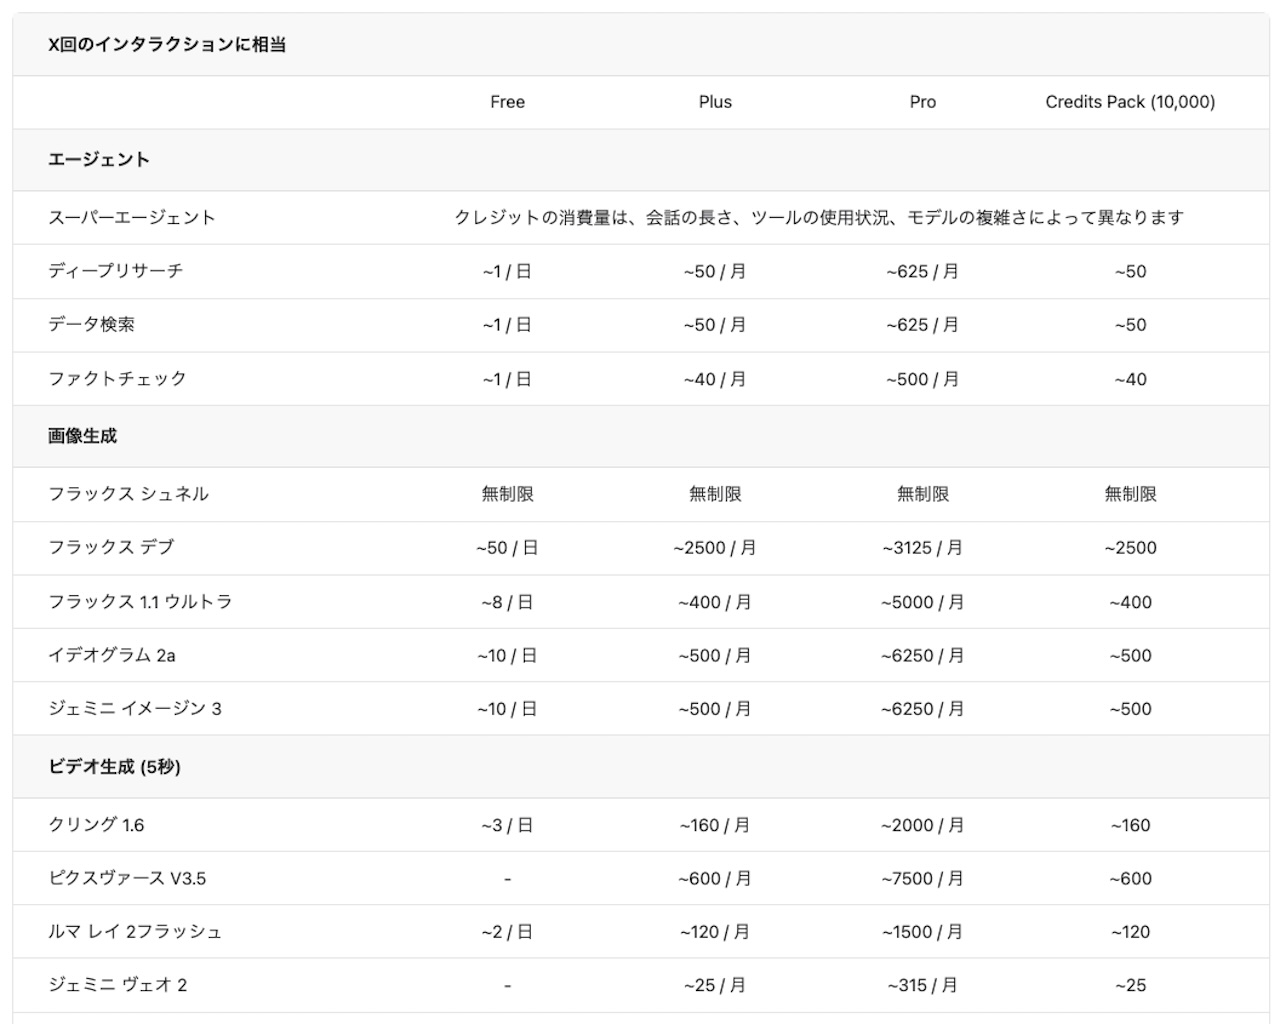The image size is (1280, 1024).
Task: Select the 'イデオグラム 2a' row label
Action: point(112,656)
